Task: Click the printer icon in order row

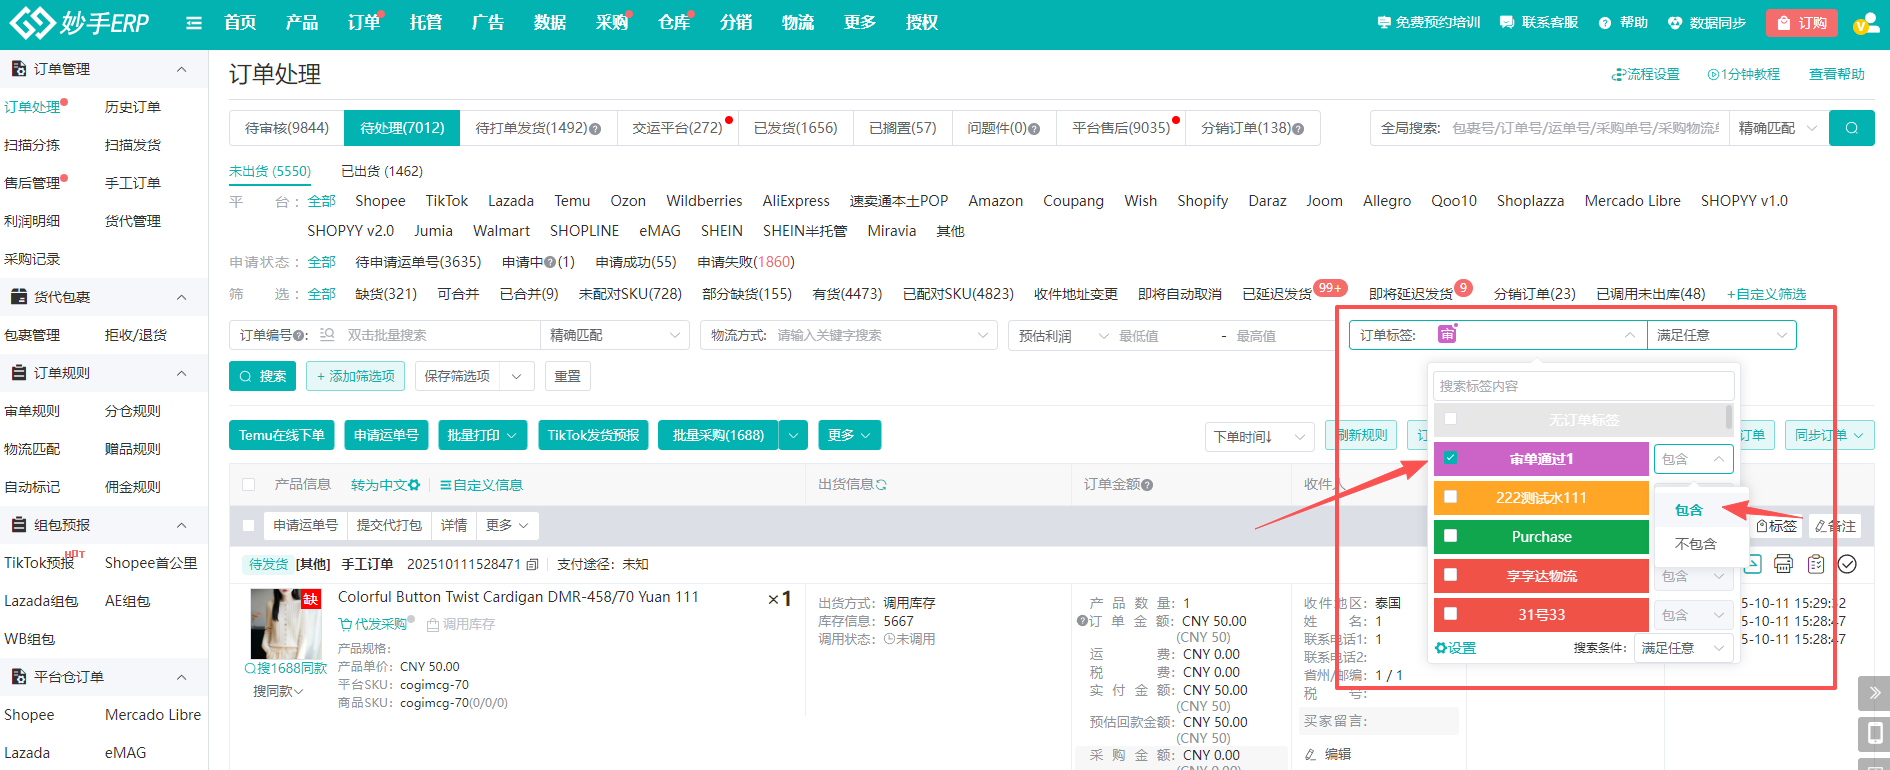Action: pos(1783,564)
